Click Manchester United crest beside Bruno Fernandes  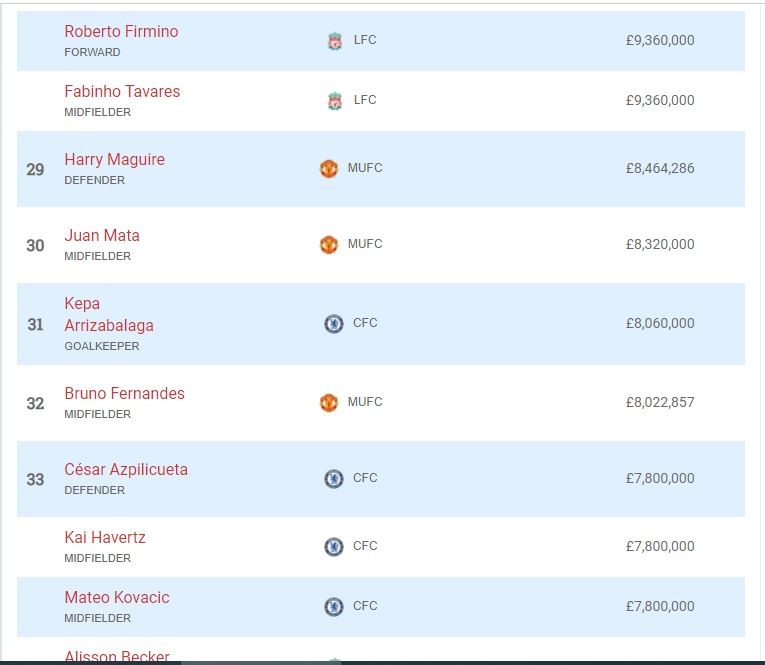point(329,403)
